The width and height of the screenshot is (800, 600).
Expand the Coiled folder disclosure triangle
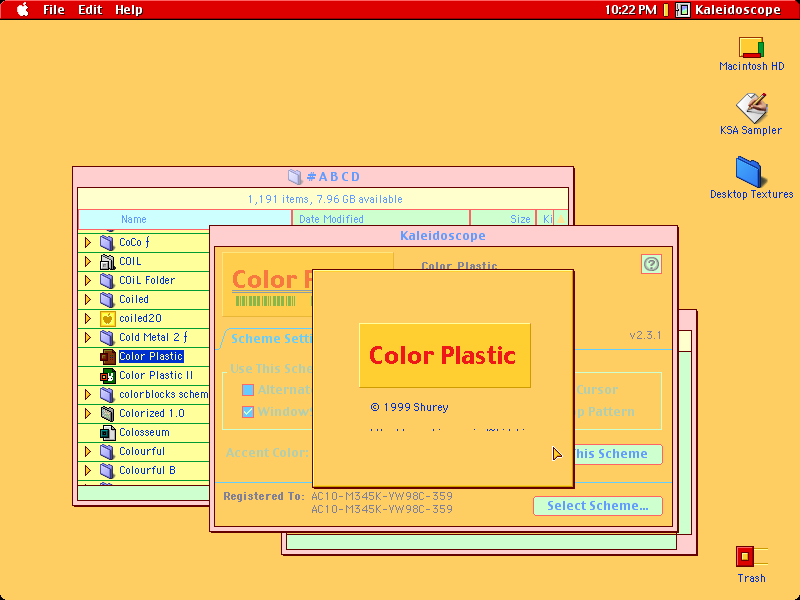coord(88,299)
